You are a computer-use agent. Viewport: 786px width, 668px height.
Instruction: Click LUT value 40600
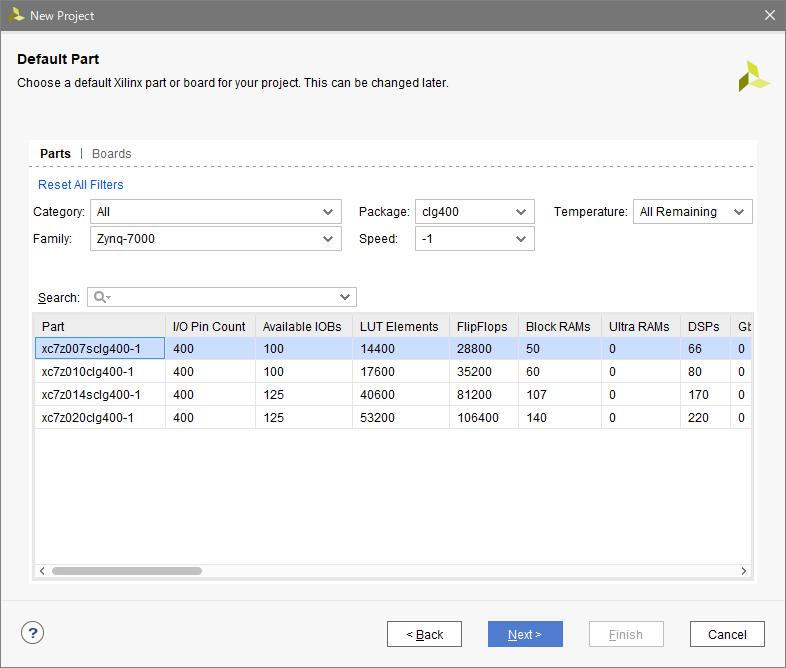[377, 394]
